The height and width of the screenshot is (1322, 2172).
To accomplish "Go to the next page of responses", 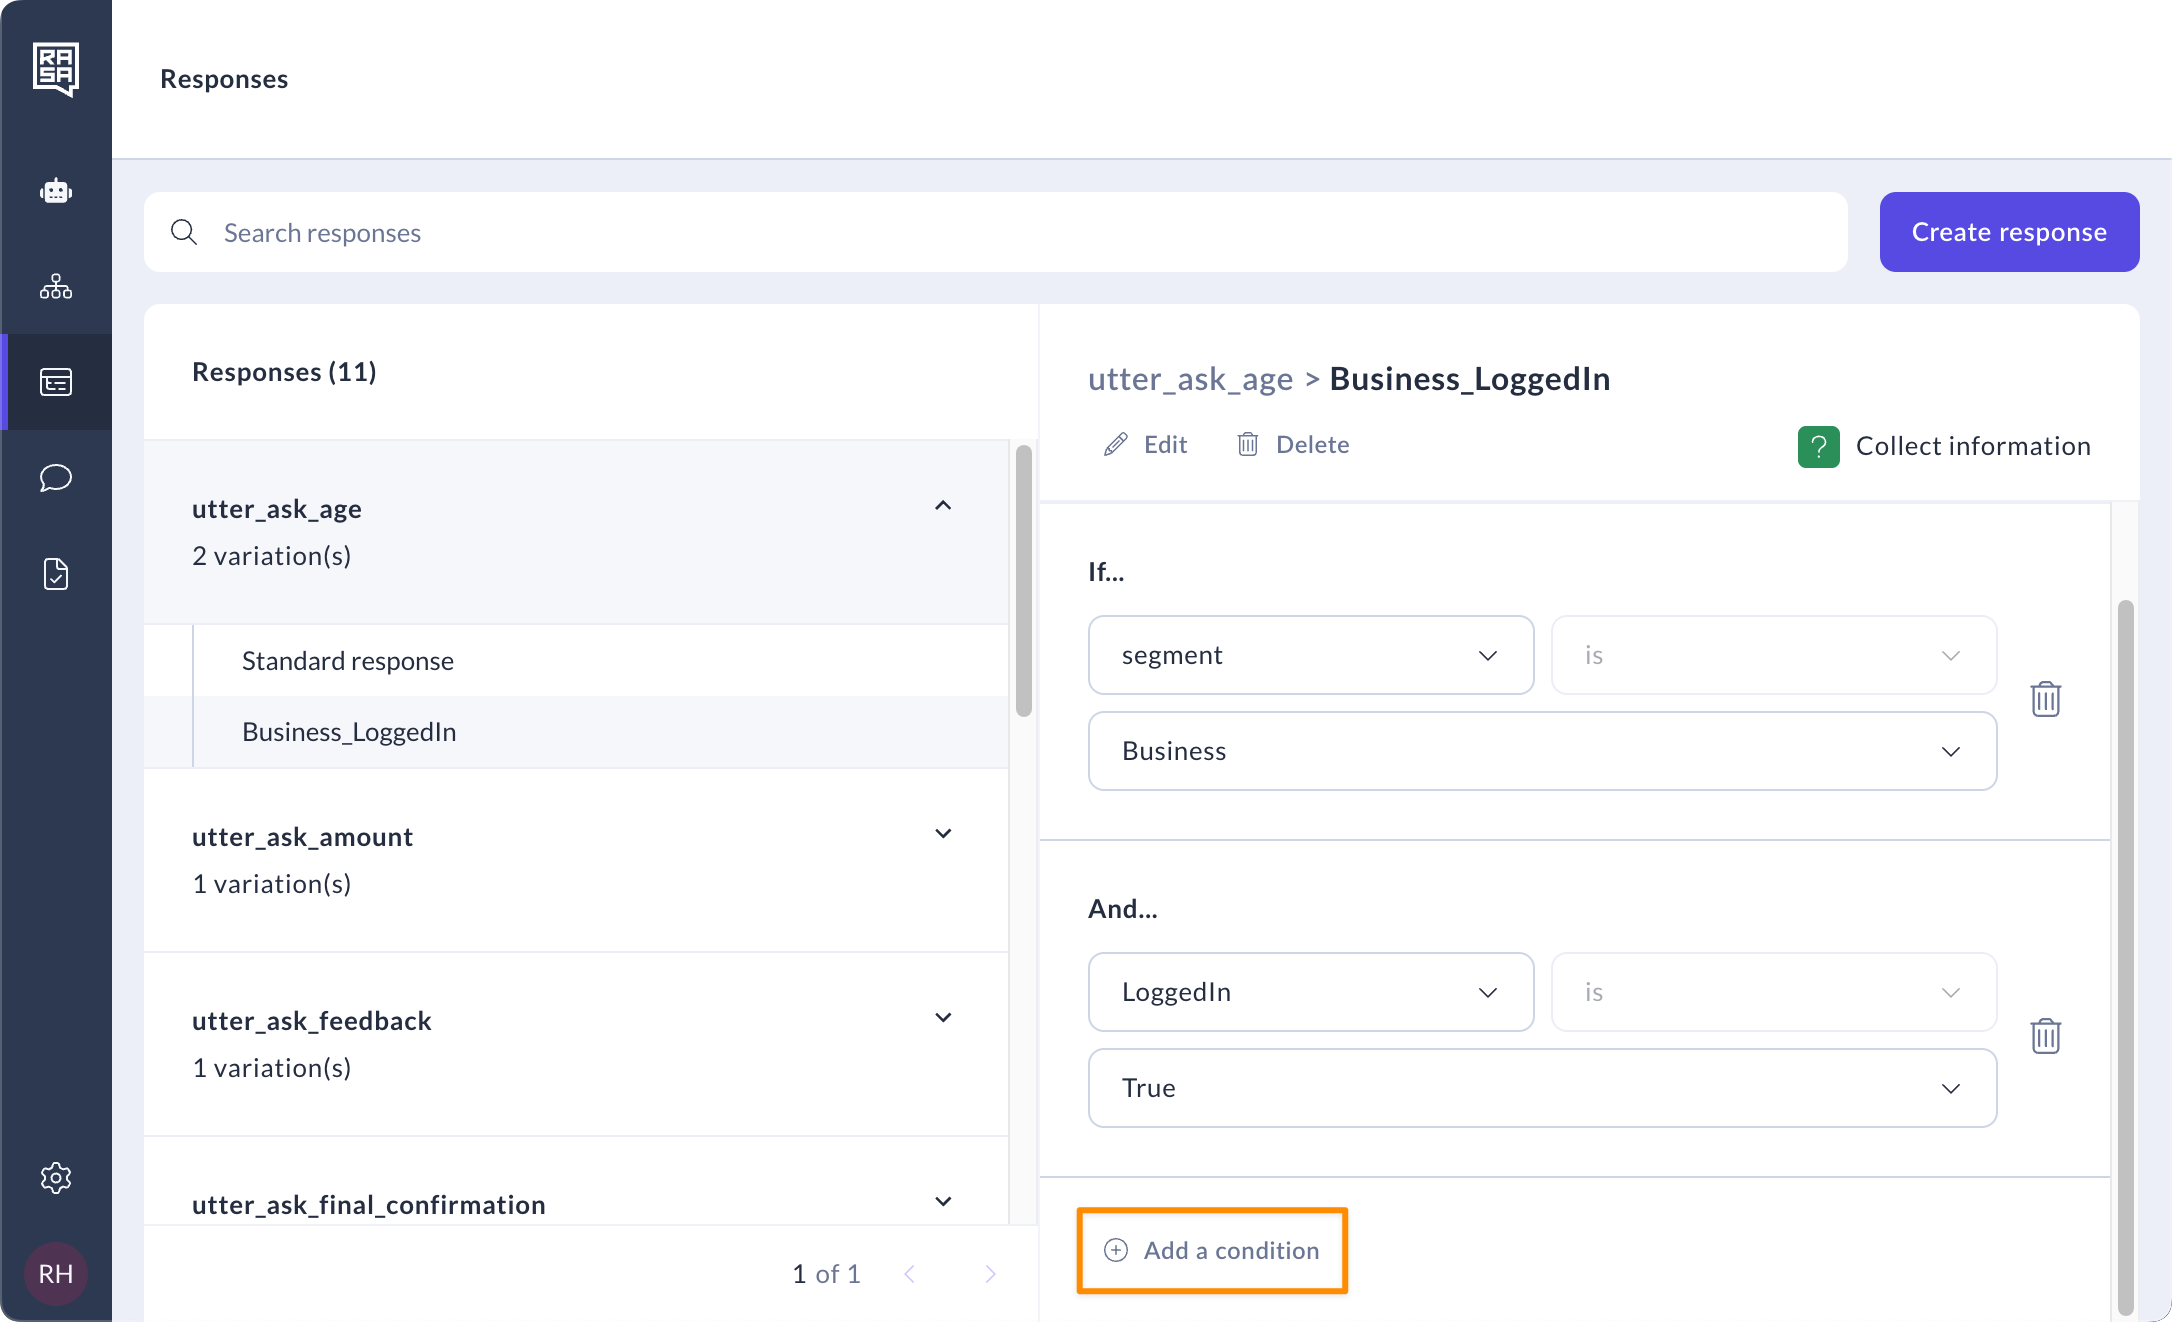I will [990, 1274].
